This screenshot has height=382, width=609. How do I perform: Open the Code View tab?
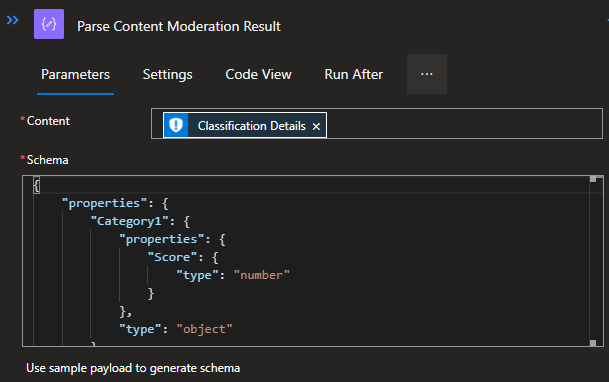point(258,75)
